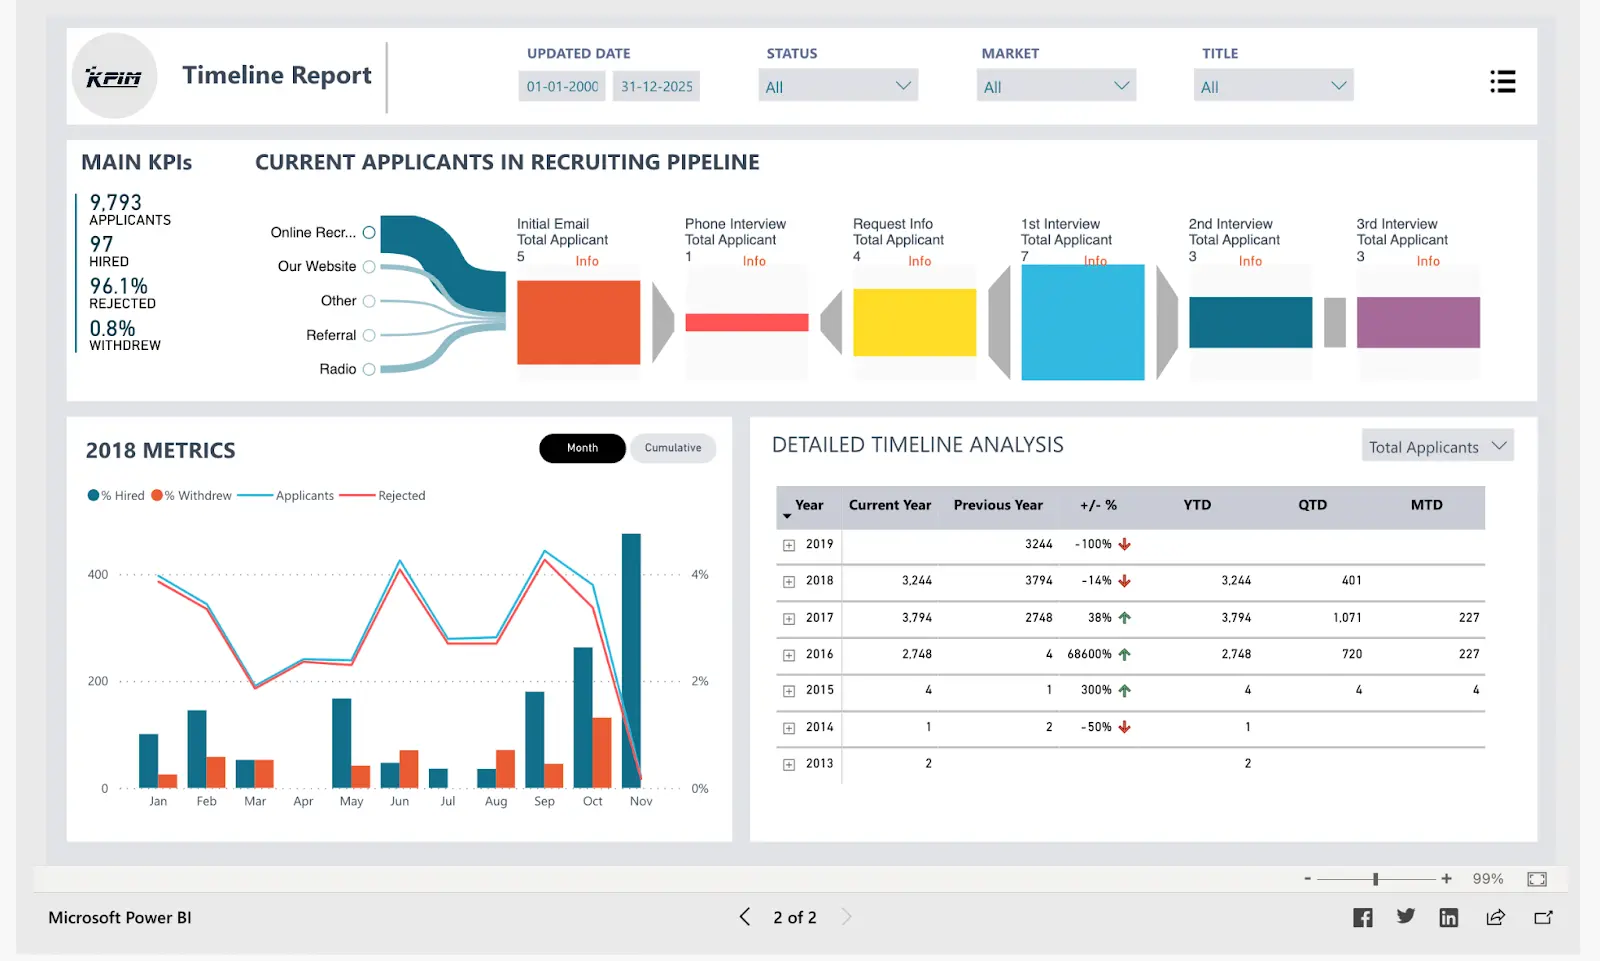Image resolution: width=1600 pixels, height=961 pixels.
Task: Click the Twitter share icon
Action: click(1405, 916)
